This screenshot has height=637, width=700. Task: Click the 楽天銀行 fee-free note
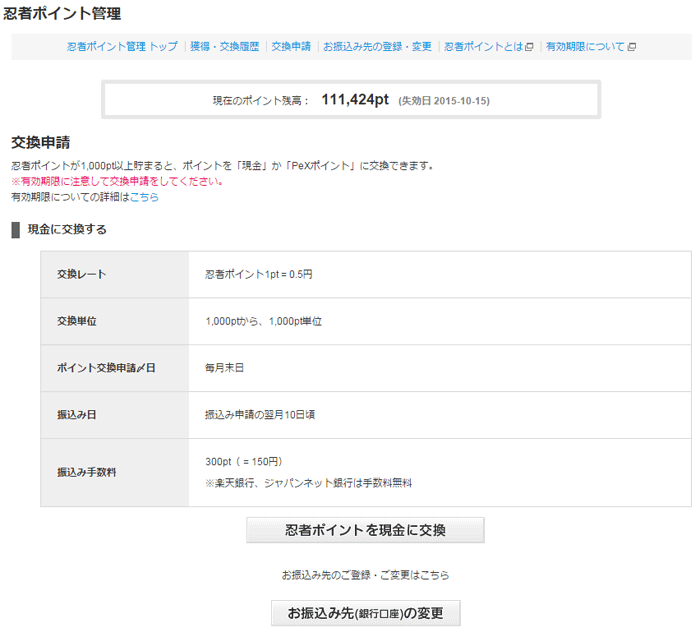pyautogui.click(x=308, y=483)
